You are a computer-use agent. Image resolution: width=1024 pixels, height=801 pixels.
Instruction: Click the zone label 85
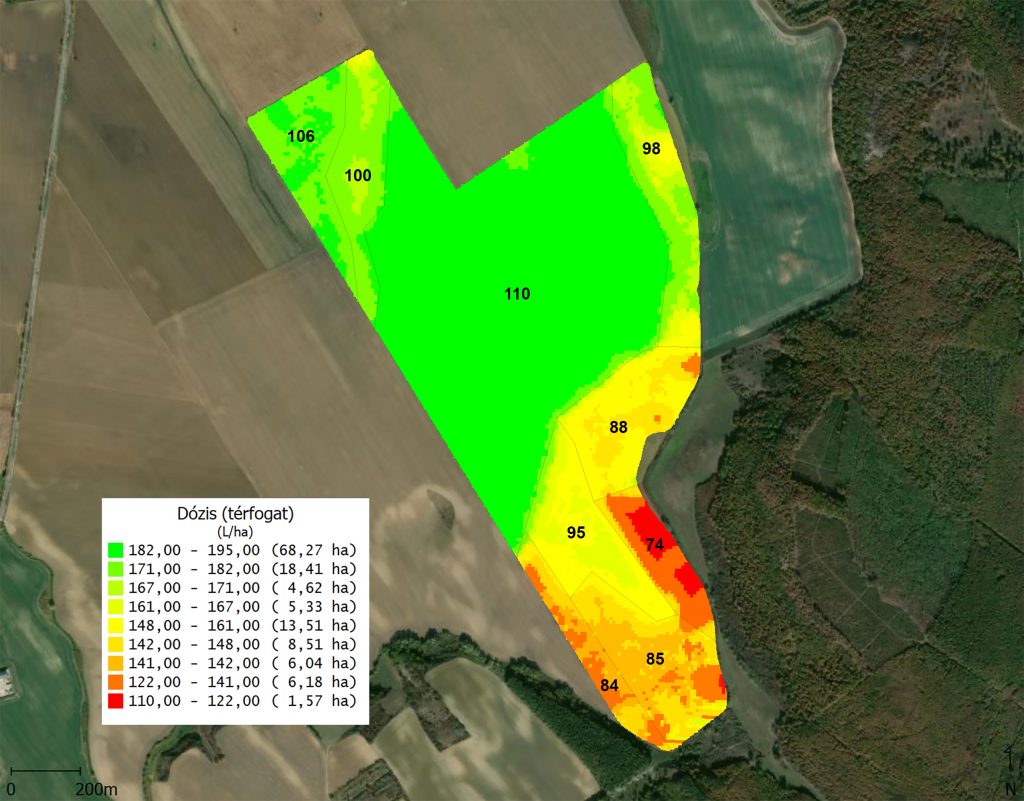[x=655, y=659]
